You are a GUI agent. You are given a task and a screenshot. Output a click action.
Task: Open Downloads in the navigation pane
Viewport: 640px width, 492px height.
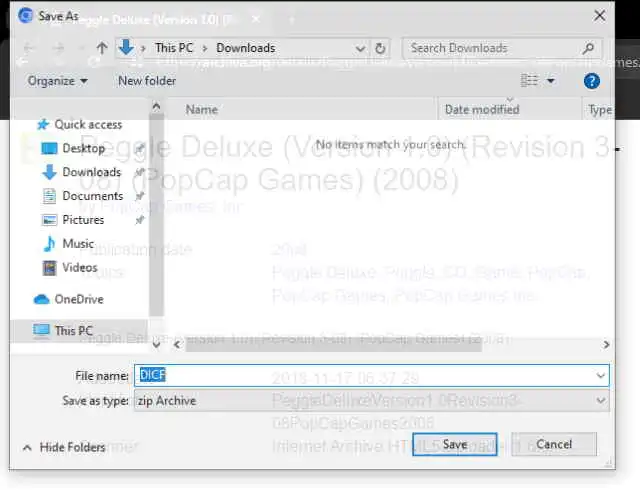tap(82, 172)
